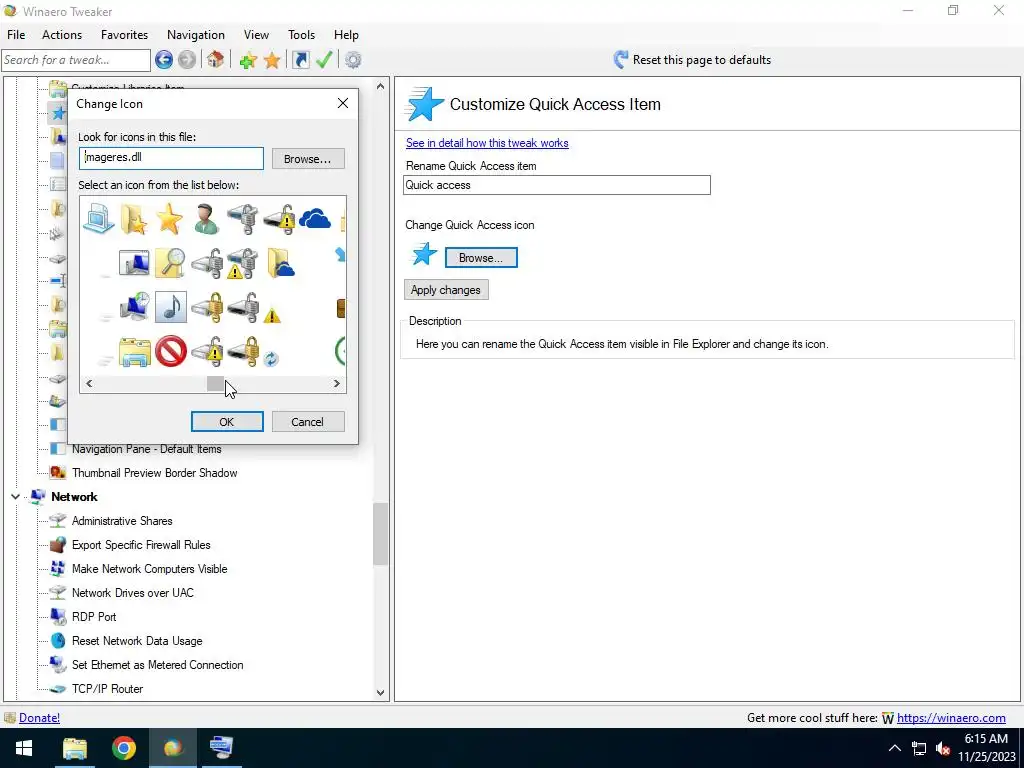Select Reset Network Data Usage item
This screenshot has height=768, width=1024.
[x=136, y=641]
